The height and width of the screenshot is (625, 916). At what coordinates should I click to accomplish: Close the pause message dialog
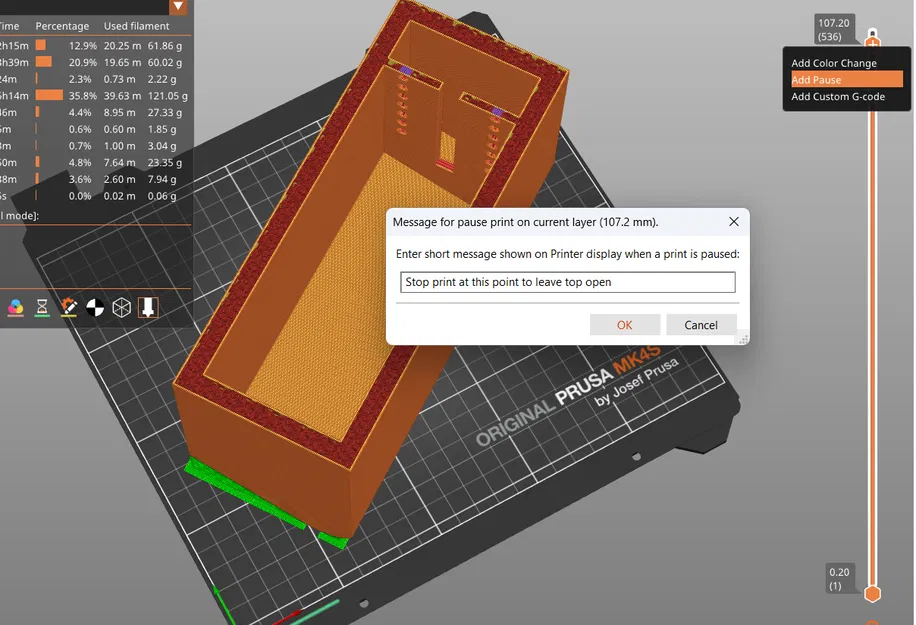(x=734, y=221)
